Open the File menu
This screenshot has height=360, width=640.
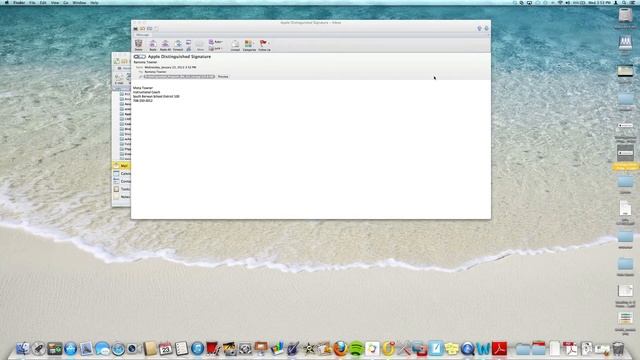tap(32, 2)
